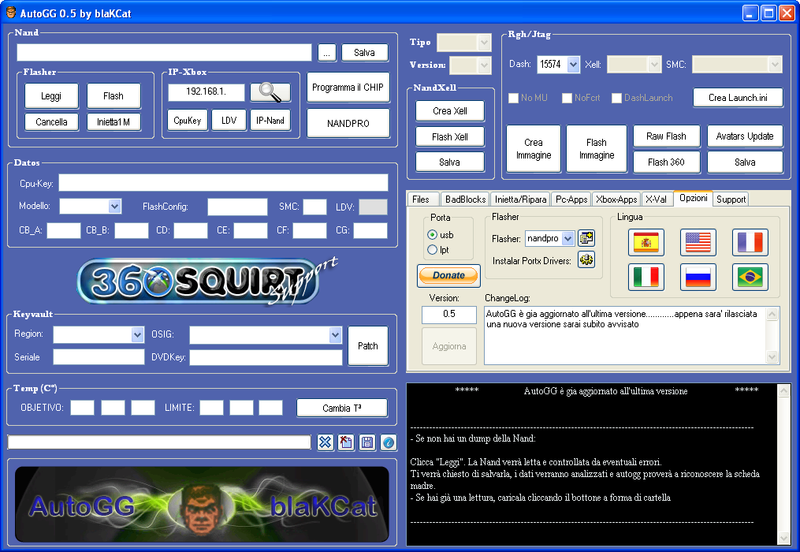Switch to the Pc-Apps tab
Viewport: 800px width, 552px height.
point(571,199)
